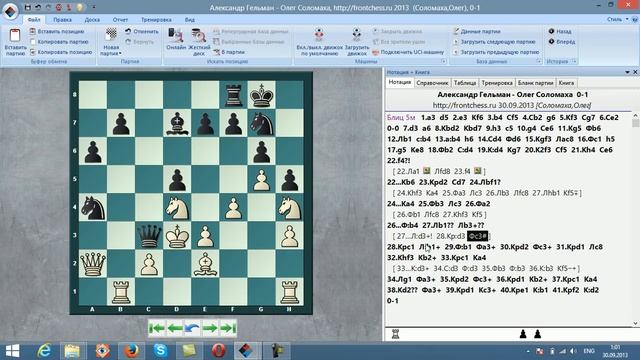Click move 22.f4?! in the notation
The height and width of the screenshot is (360, 640).
(399, 160)
